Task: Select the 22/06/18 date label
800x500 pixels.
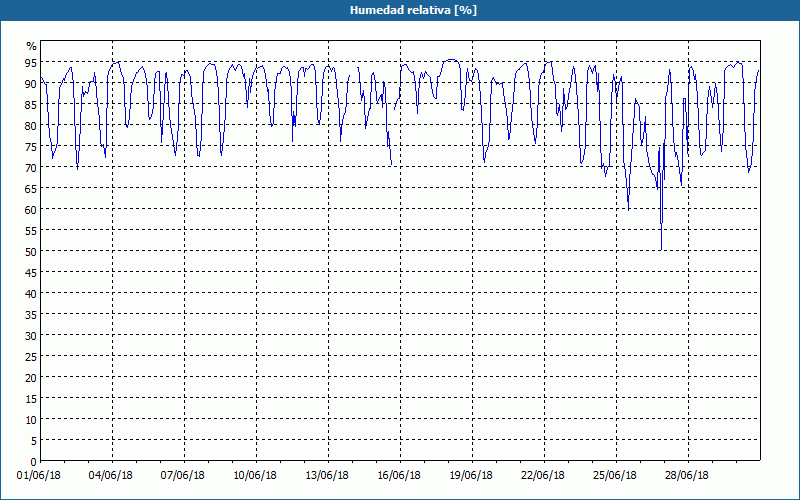Action: click(x=543, y=475)
